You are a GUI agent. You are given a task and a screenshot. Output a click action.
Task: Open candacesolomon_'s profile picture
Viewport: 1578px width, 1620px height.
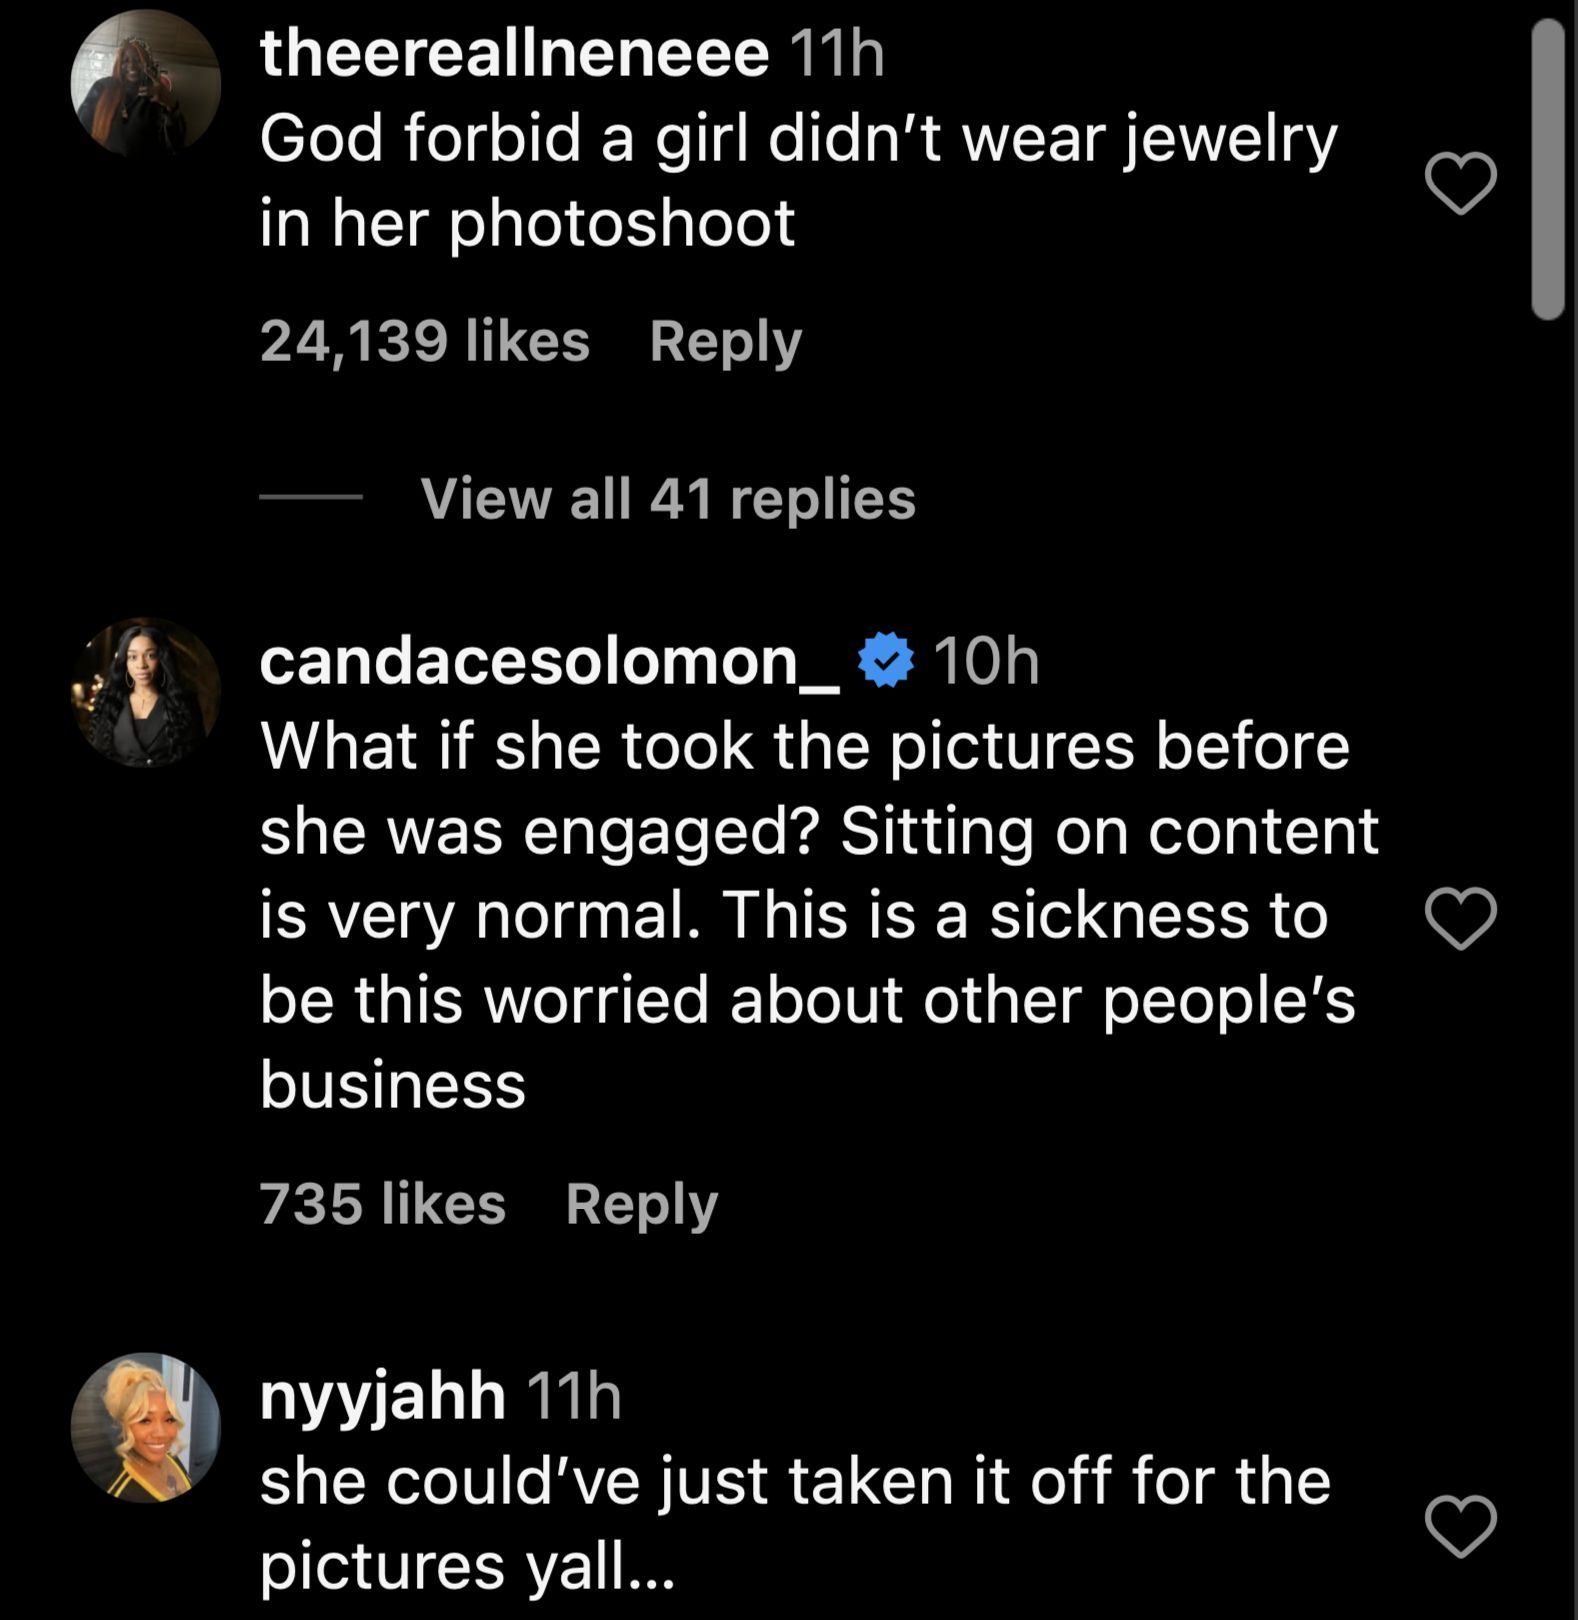(x=146, y=692)
